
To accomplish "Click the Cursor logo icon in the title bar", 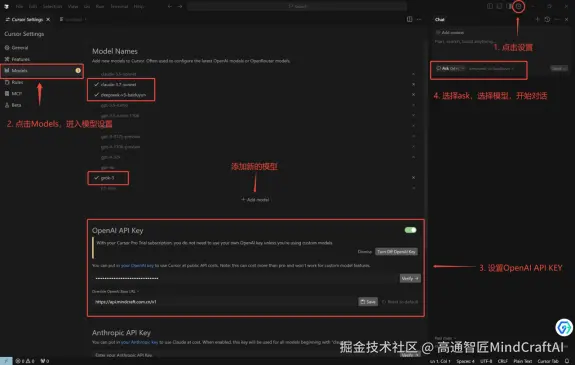I will coord(6,6).
